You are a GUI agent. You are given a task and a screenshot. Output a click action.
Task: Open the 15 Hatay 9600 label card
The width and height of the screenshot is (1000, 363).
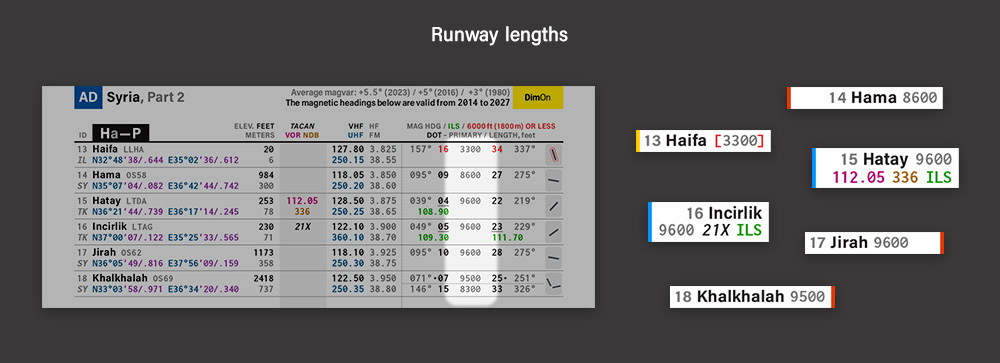click(x=885, y=168)
